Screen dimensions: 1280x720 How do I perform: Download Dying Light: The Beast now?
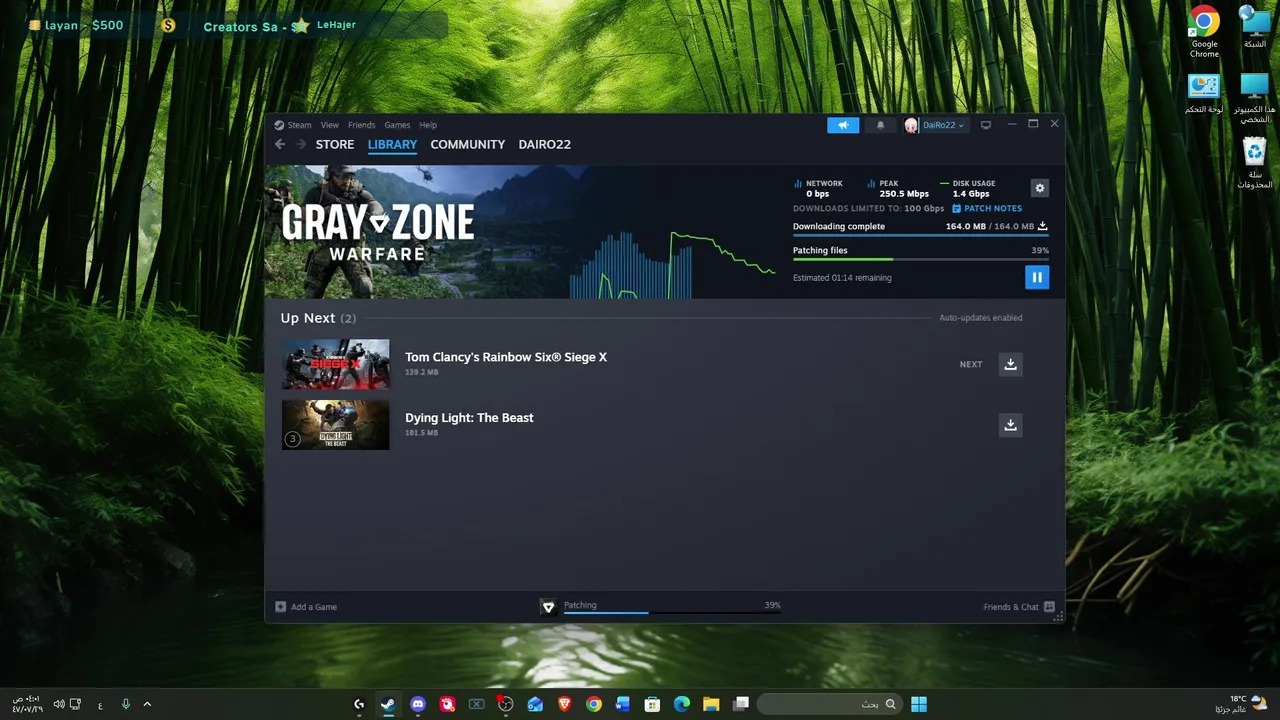click(1010, 425)
